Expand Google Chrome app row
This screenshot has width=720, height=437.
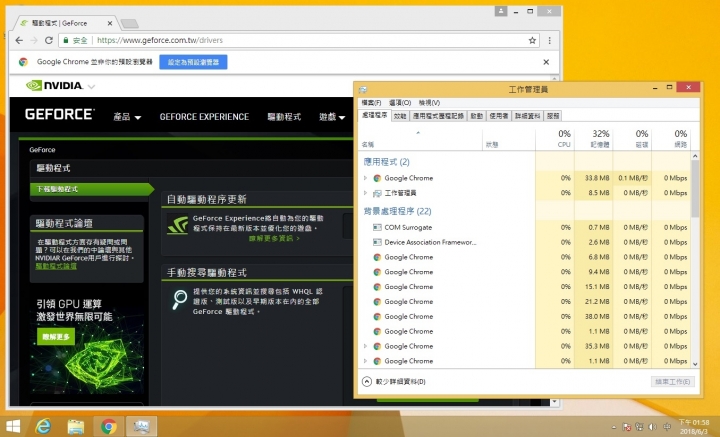[366, 178]
